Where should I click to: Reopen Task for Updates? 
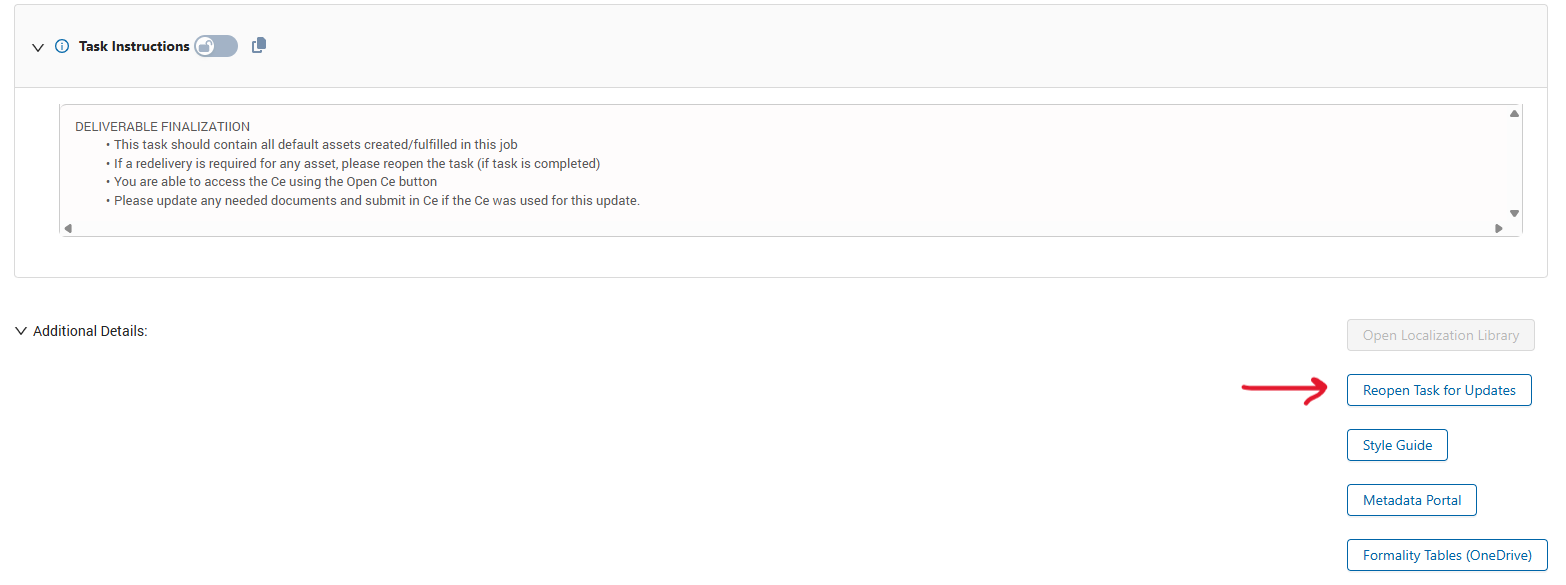[x=1439, y=390]
